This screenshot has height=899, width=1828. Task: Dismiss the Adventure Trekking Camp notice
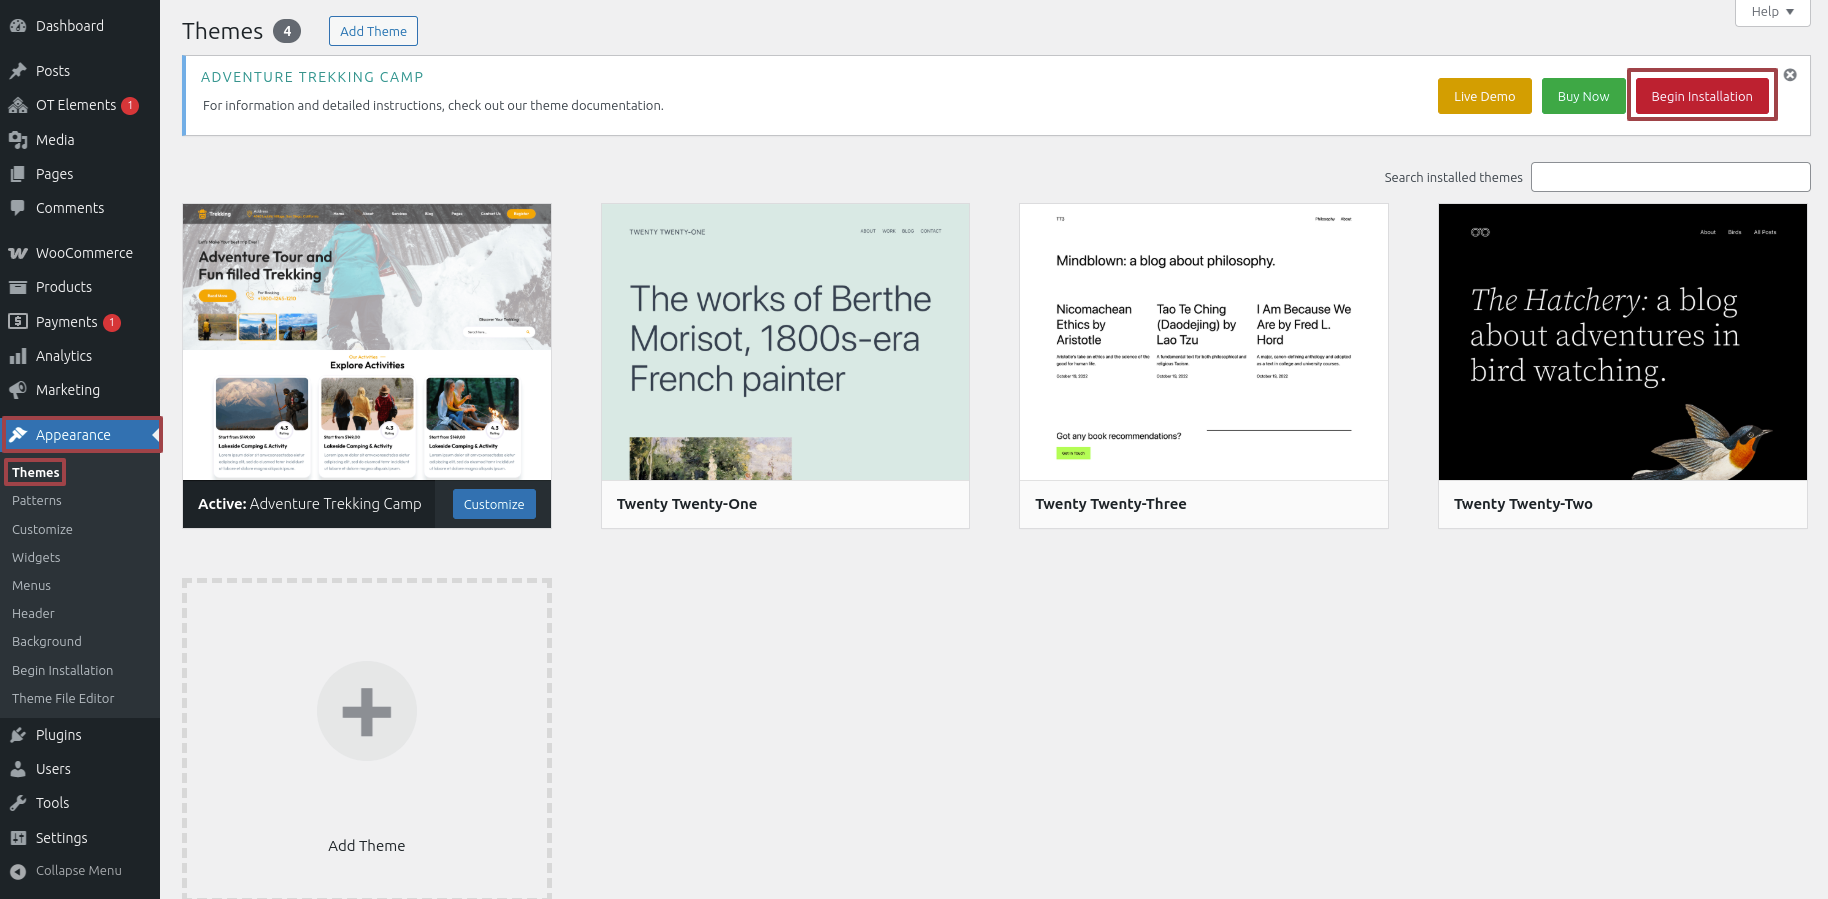point(1790,75)
